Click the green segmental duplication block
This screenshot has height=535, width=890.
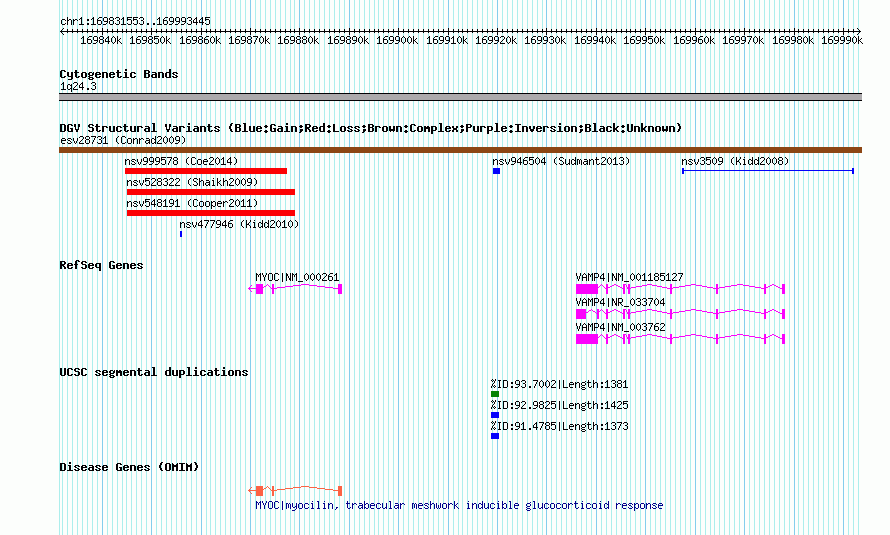click(495, 394)
